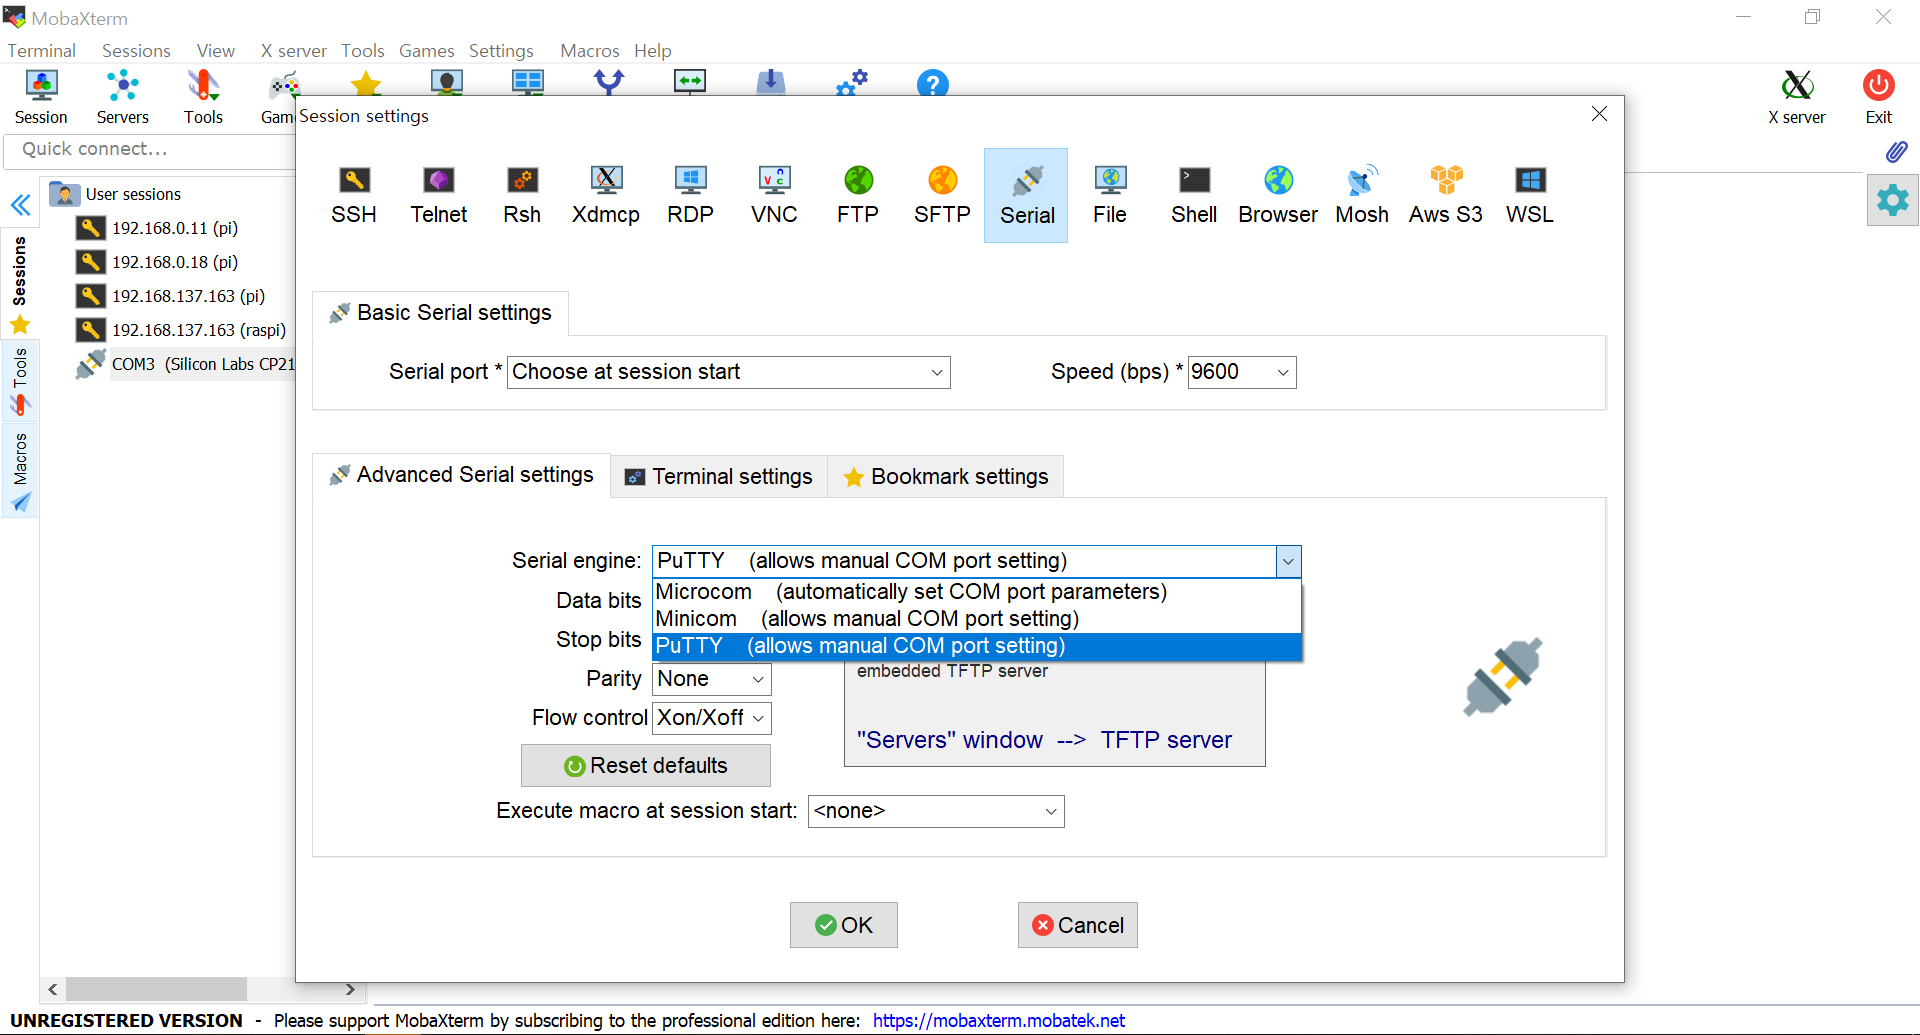This screenshot has width=1920, height=1035.
Task: Select the Rsh session type
Action: [522, 196]
